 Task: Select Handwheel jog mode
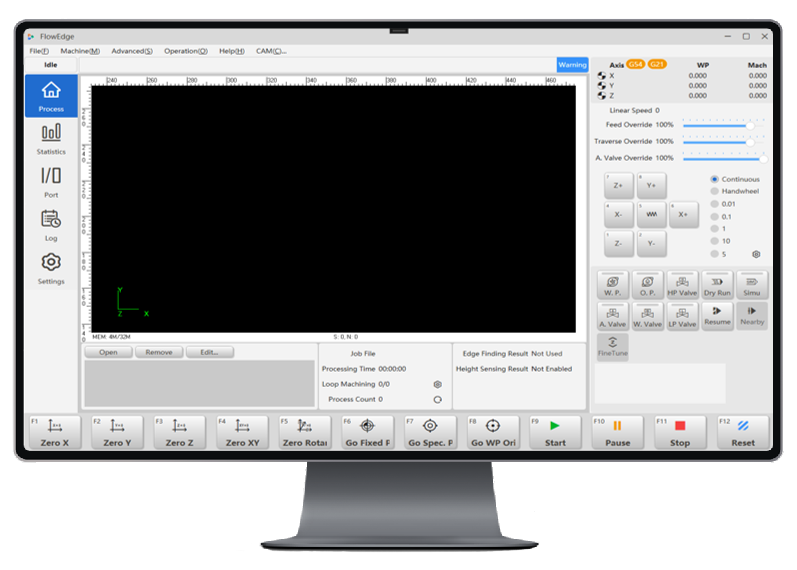click(x=714, y=191)
